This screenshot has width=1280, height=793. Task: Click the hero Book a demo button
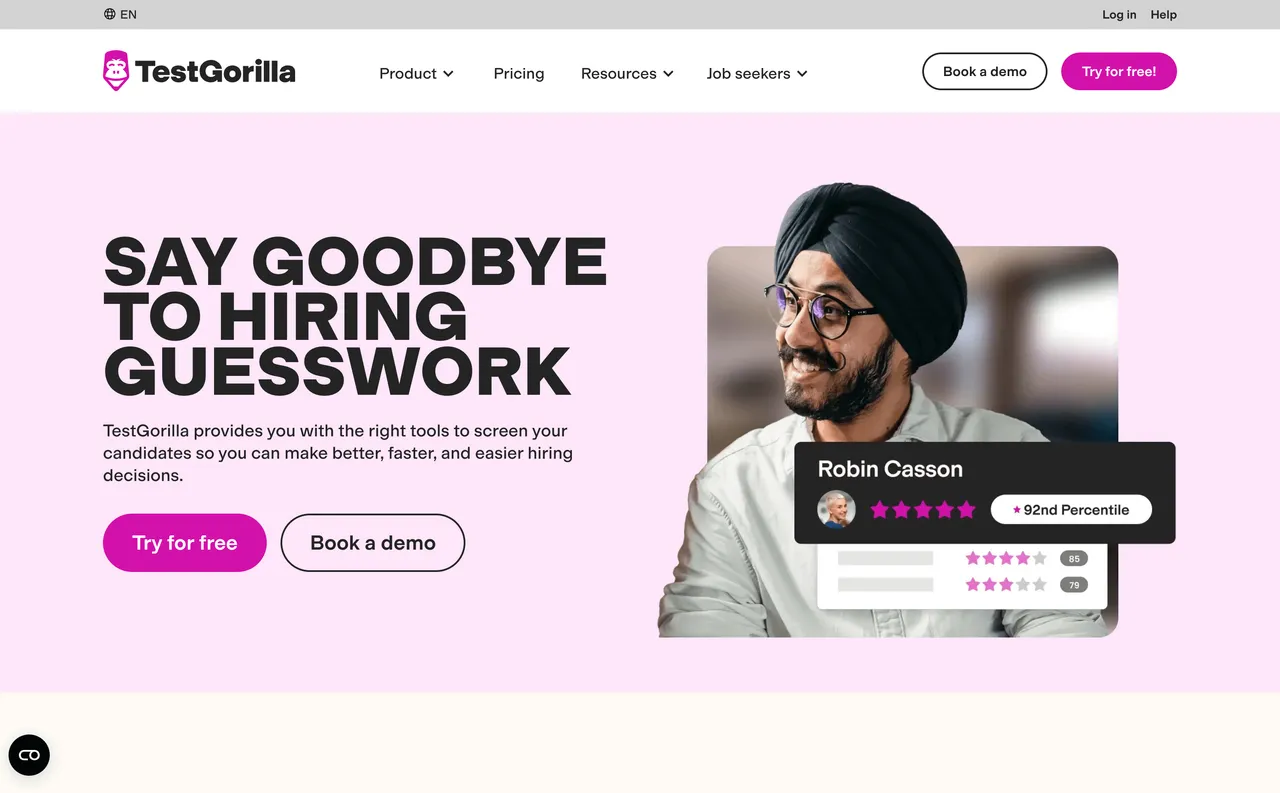coord(373,543)
